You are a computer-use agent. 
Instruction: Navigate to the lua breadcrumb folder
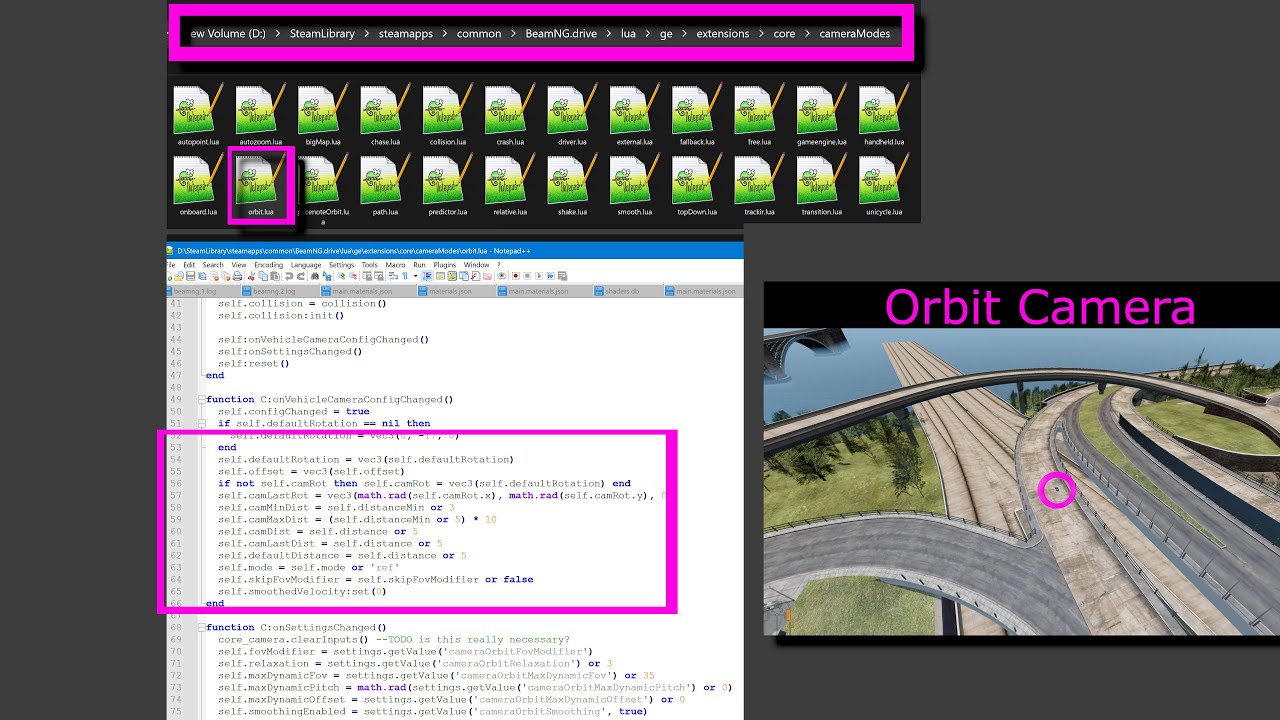point(628,33)
